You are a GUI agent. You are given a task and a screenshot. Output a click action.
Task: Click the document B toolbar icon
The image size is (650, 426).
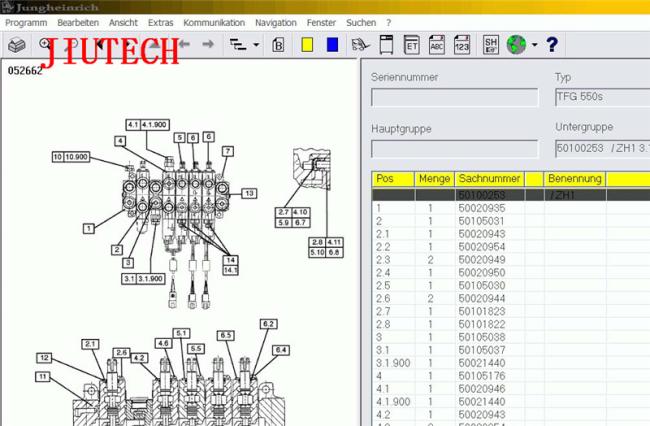click(278, 45)
